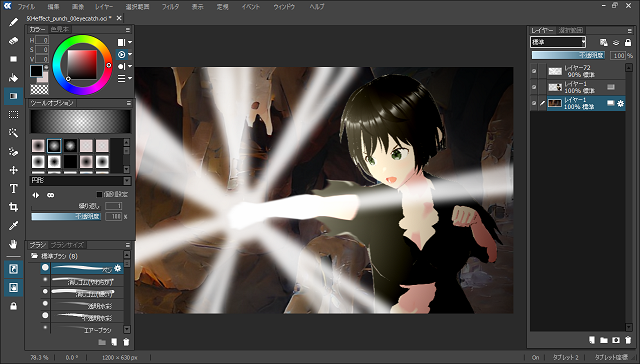Click the chain link icon in tool options
Viewport: 640px width, 364px height.
[50, 195]
